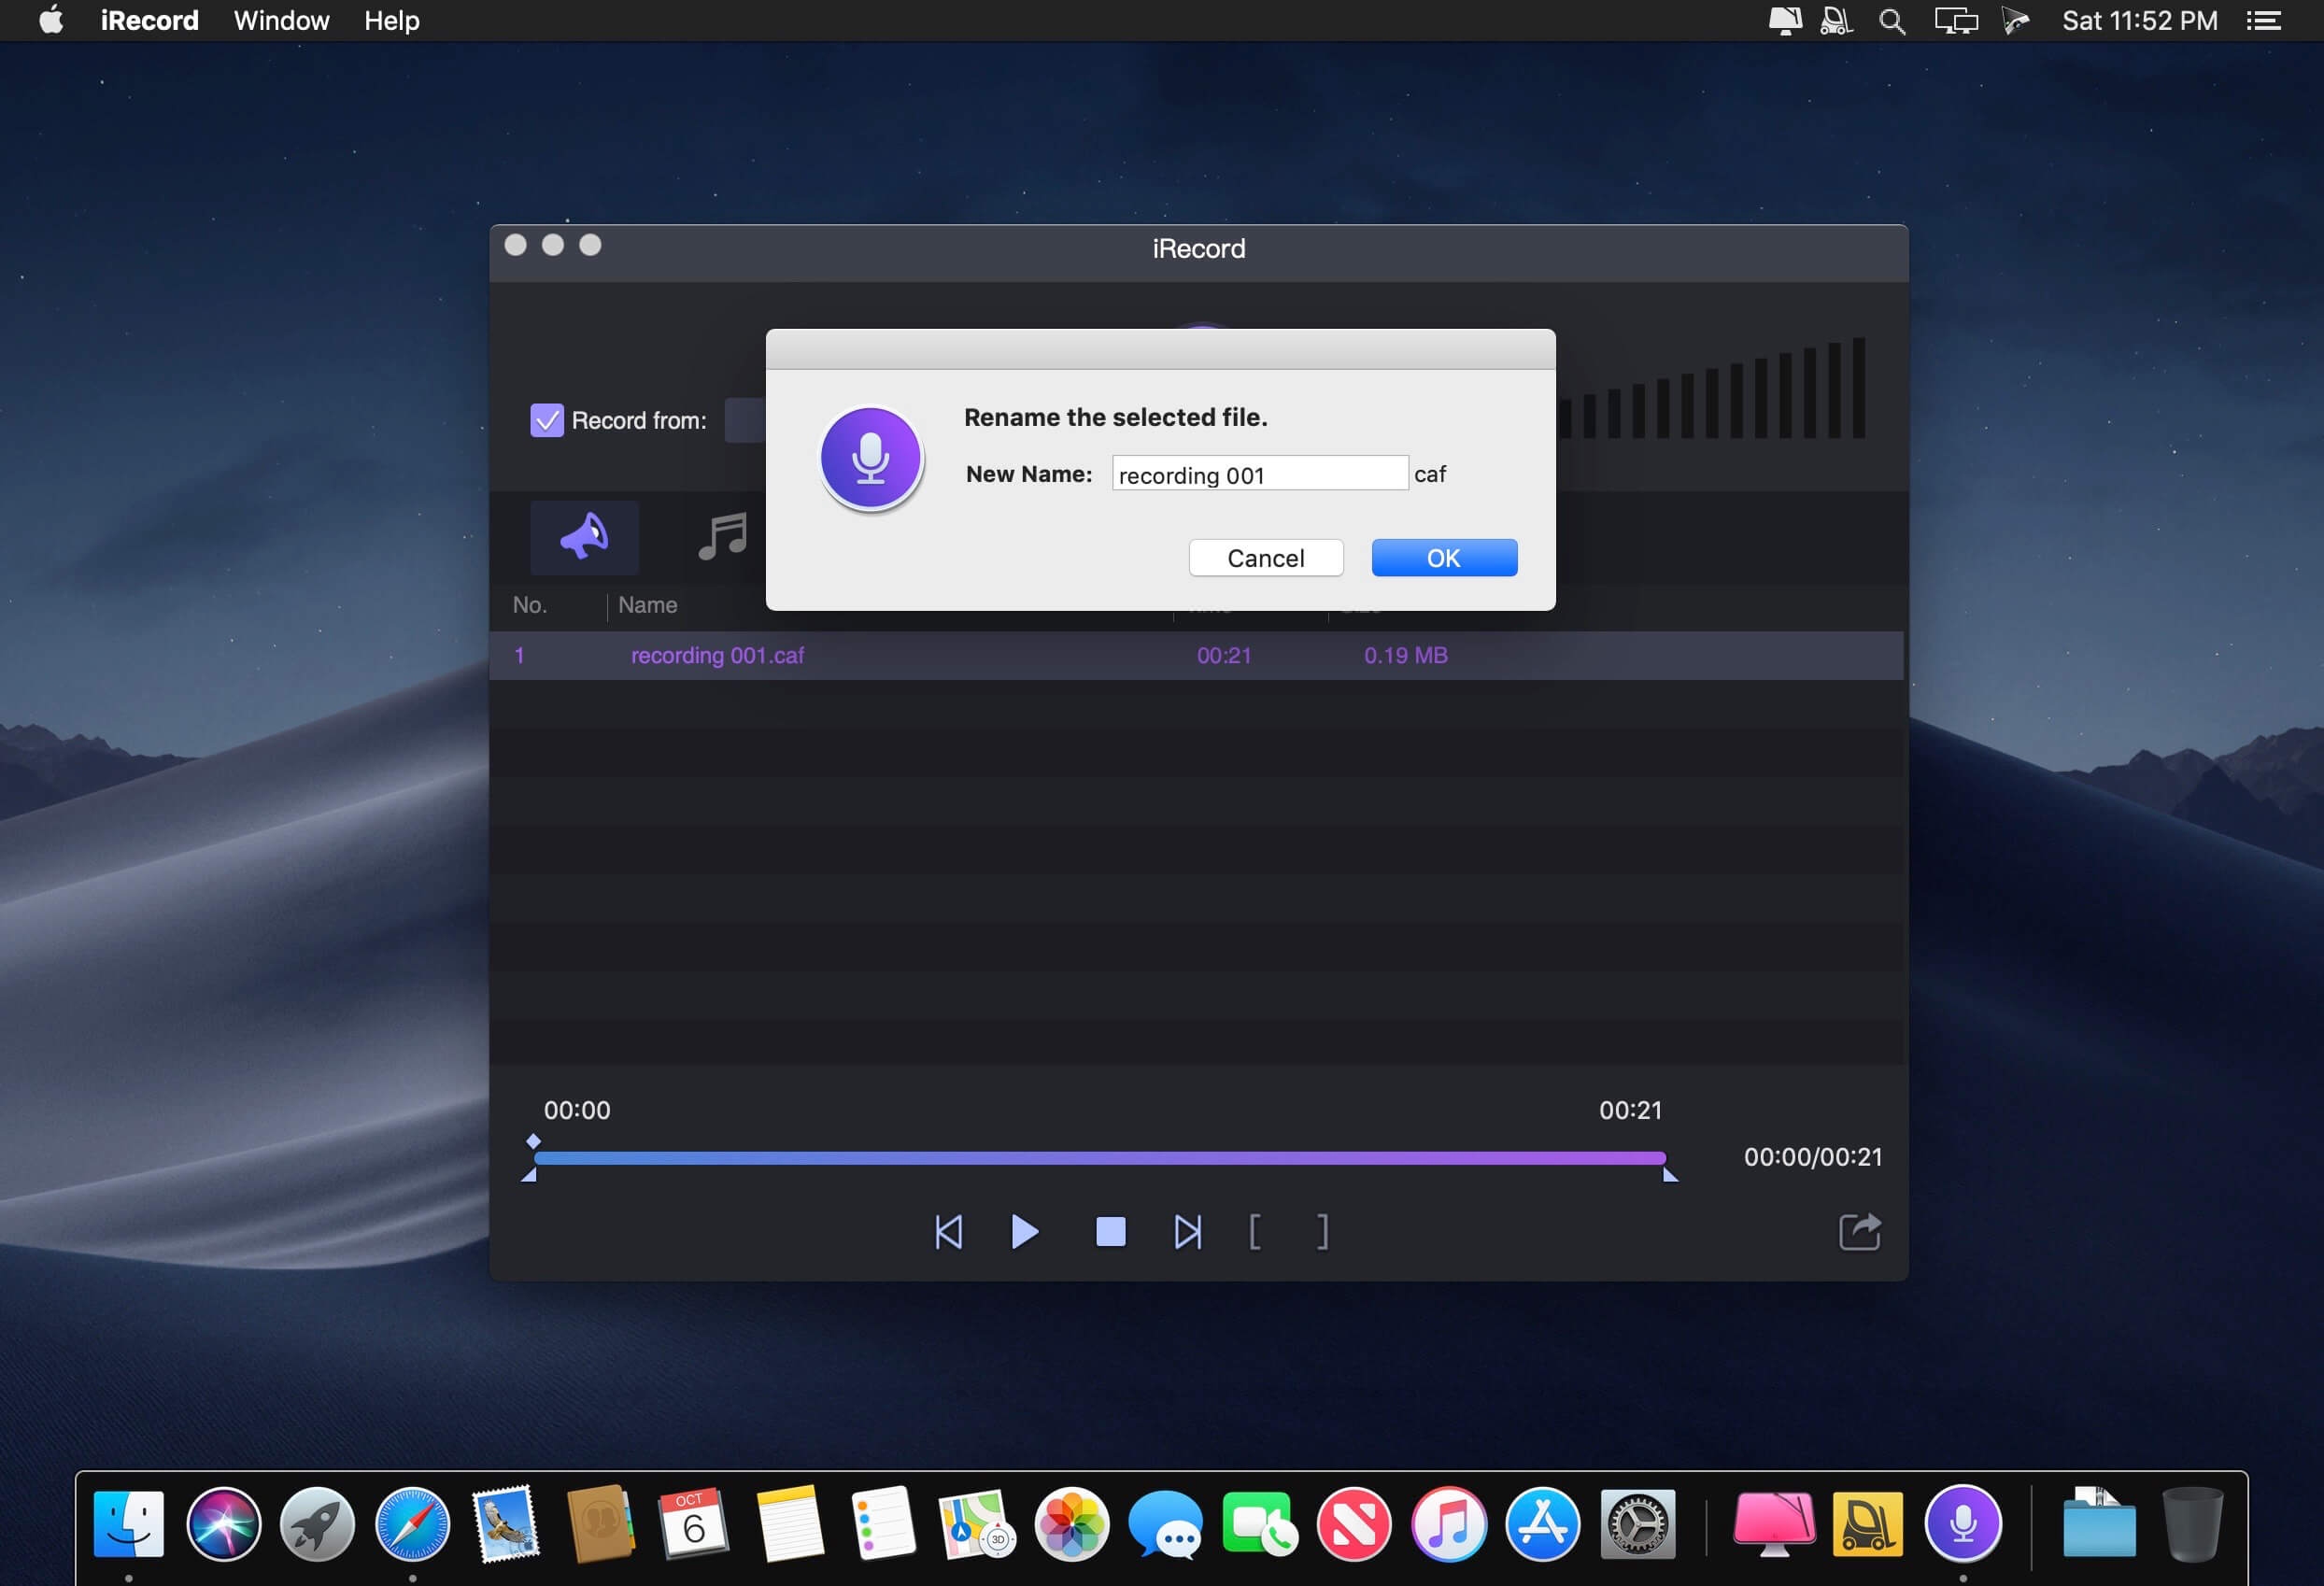Confirm rename with OK button
Viewport: 2324px width, 1586px height.
coord(1443,558)
